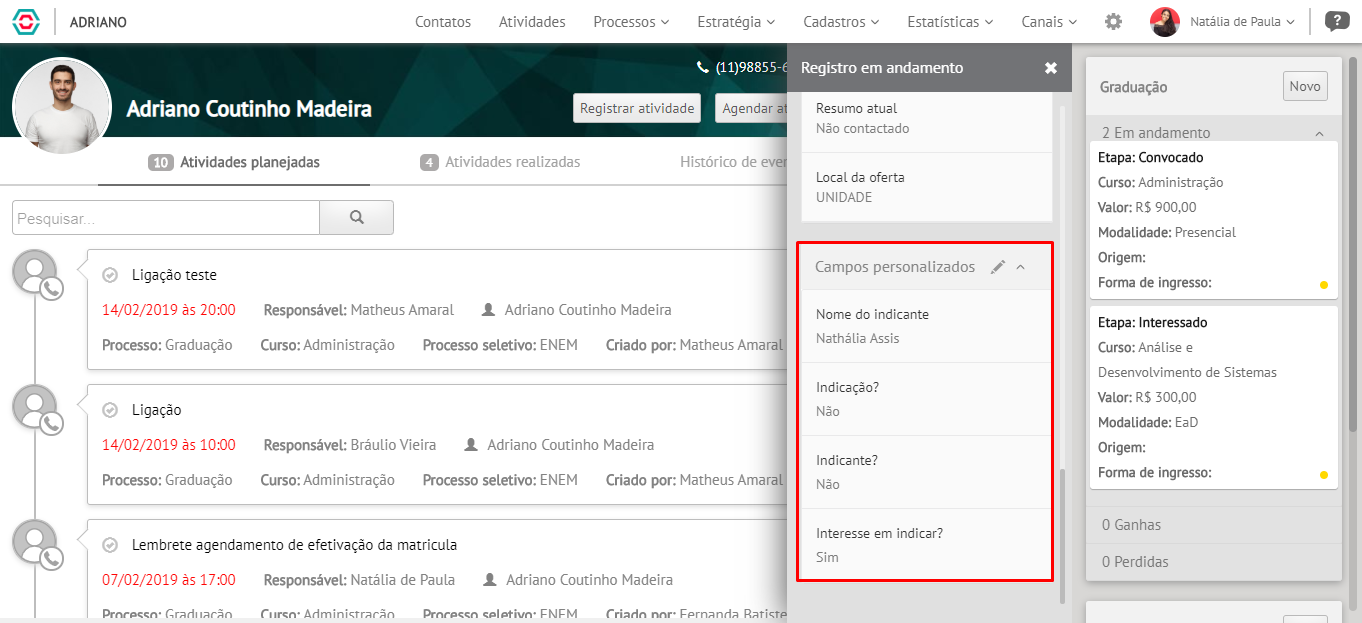Click the 'Resumo atual' Não contactado field
Viewport: 1362px width, 623px height.
click(927, 118)
